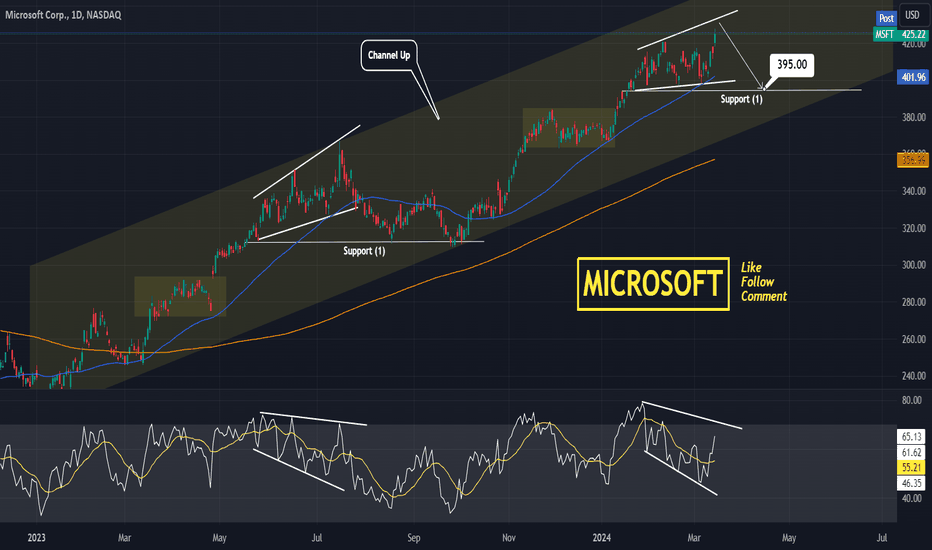Viewport: 932px width, 550px height.
Task: Select the 395.00 target callout
Action: tap(792, 65)
